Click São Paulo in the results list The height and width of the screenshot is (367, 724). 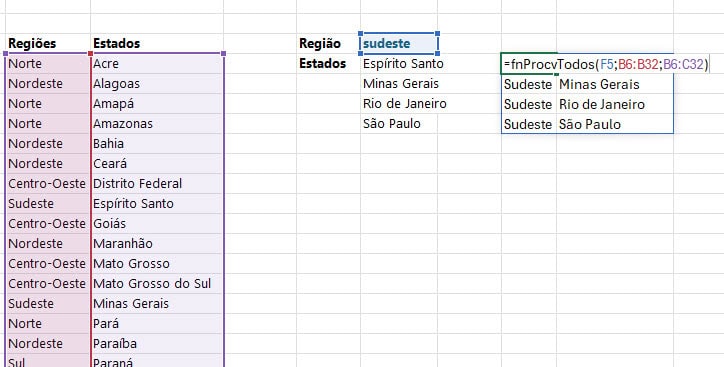[399, 123]
